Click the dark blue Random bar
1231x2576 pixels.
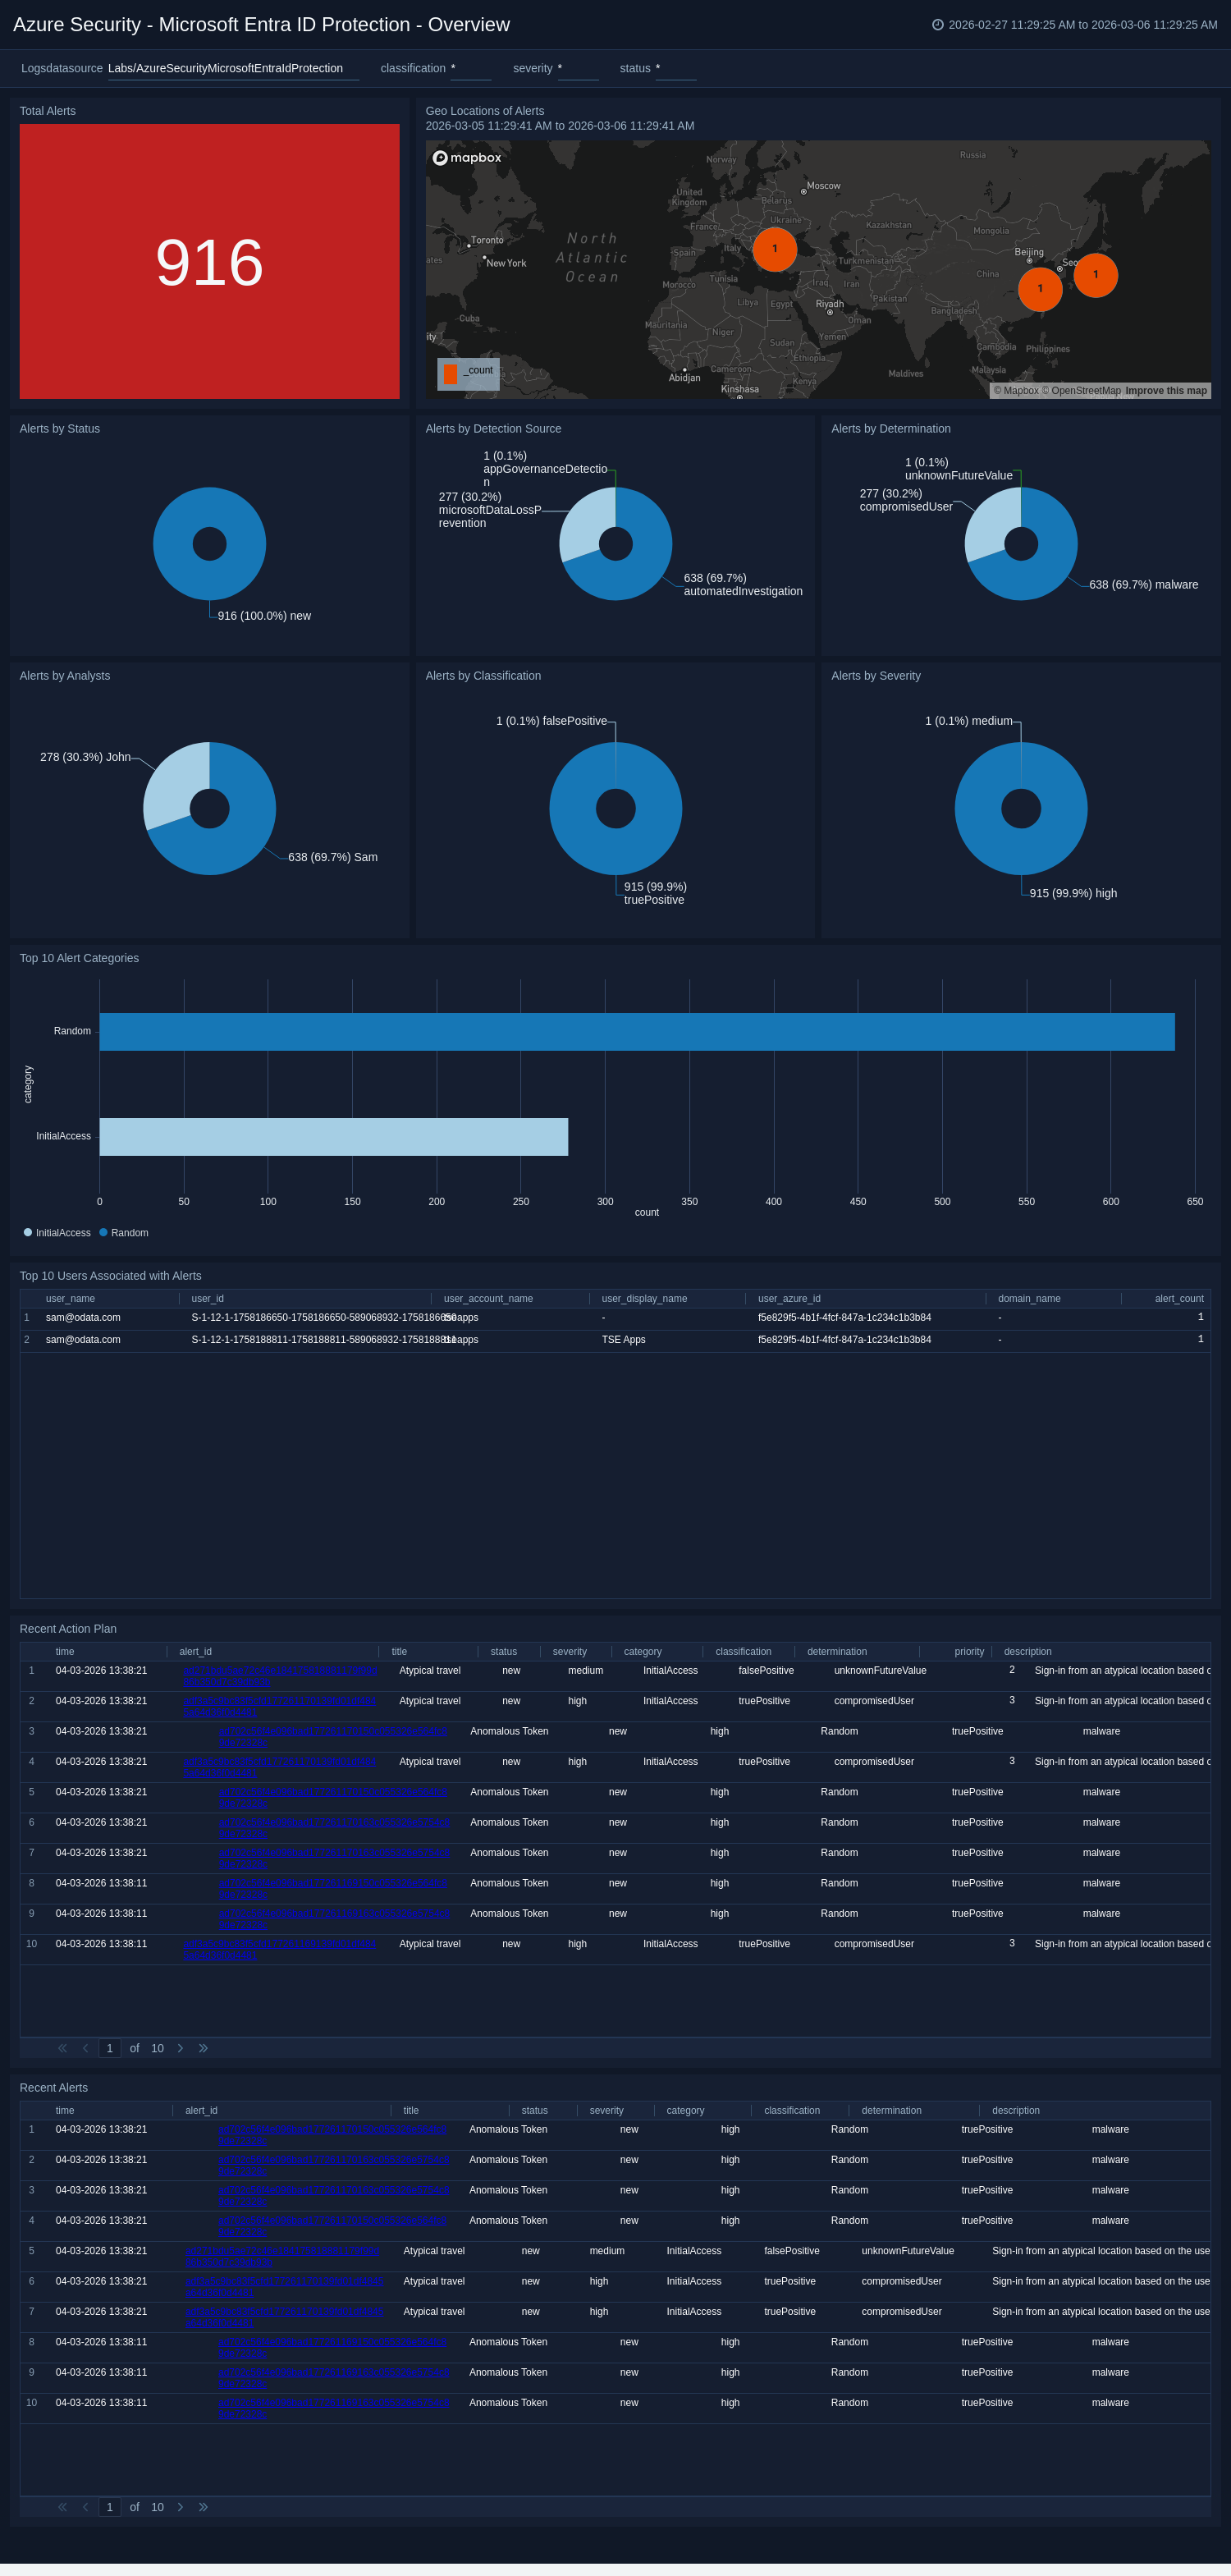tap(636, 1032)
